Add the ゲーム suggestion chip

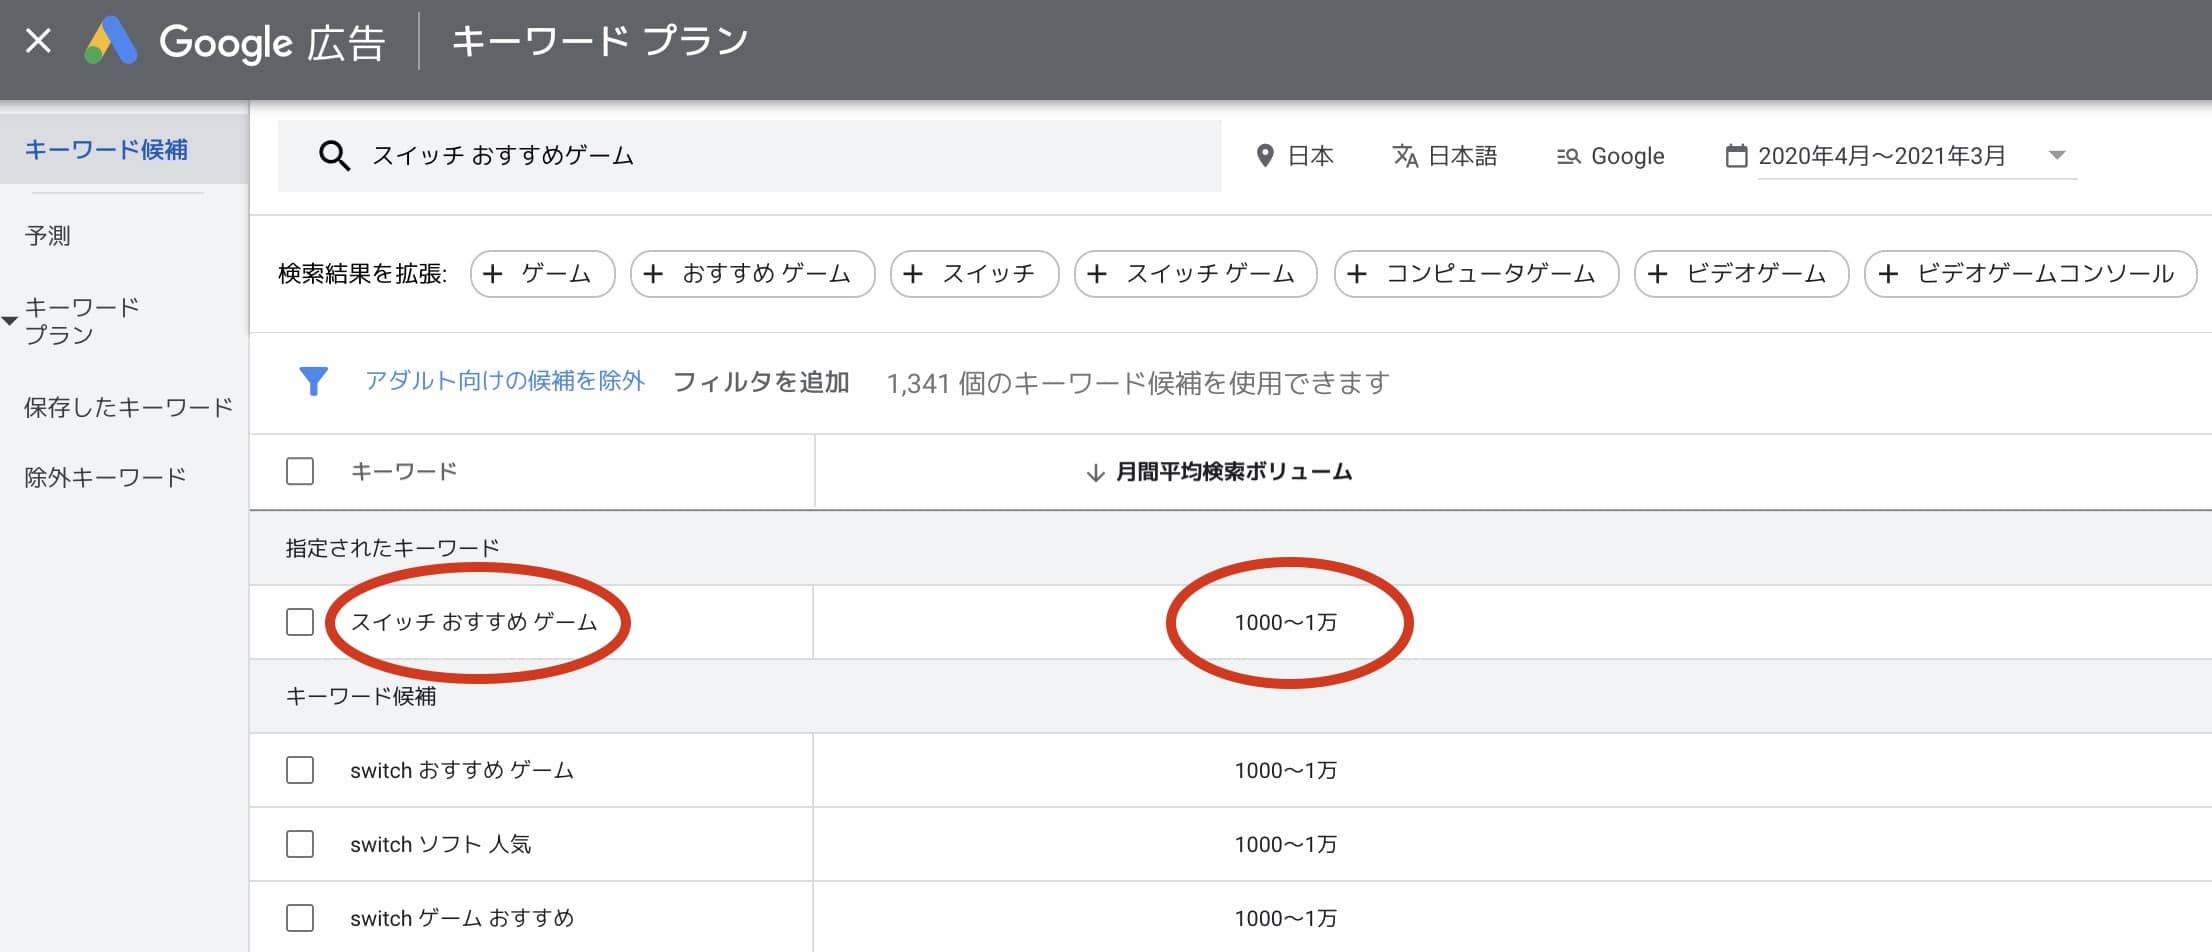[542, 274]
